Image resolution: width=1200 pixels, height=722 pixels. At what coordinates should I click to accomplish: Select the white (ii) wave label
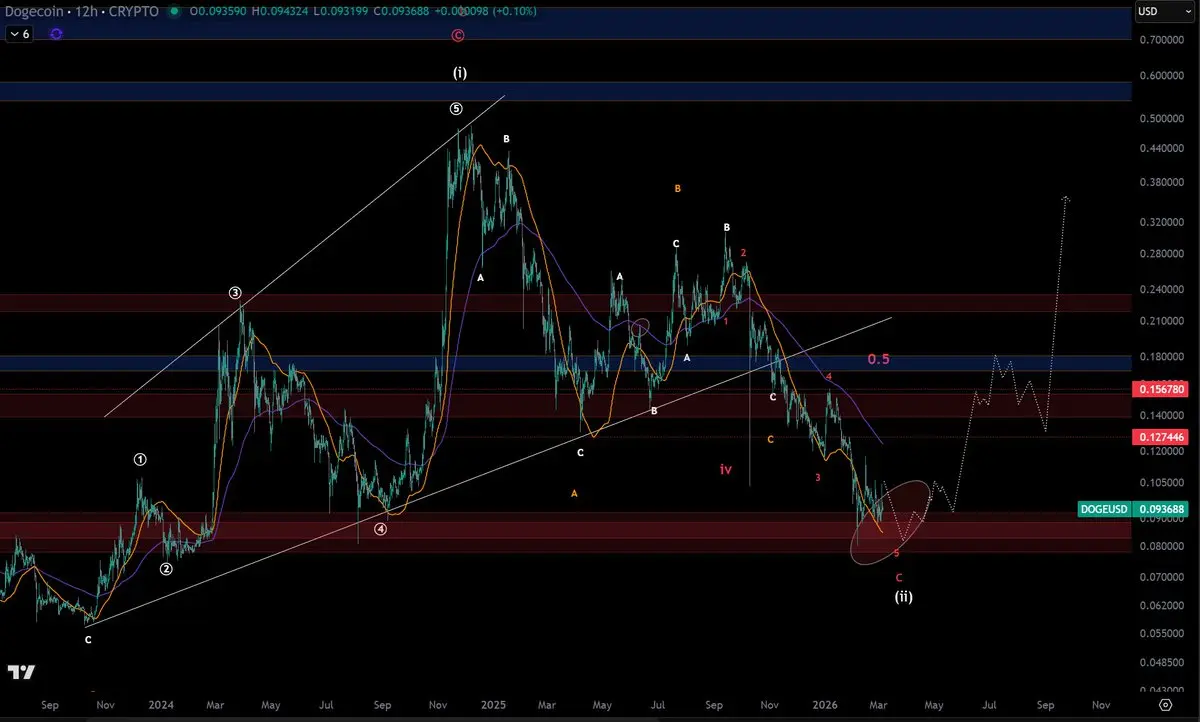pos(903,597)
